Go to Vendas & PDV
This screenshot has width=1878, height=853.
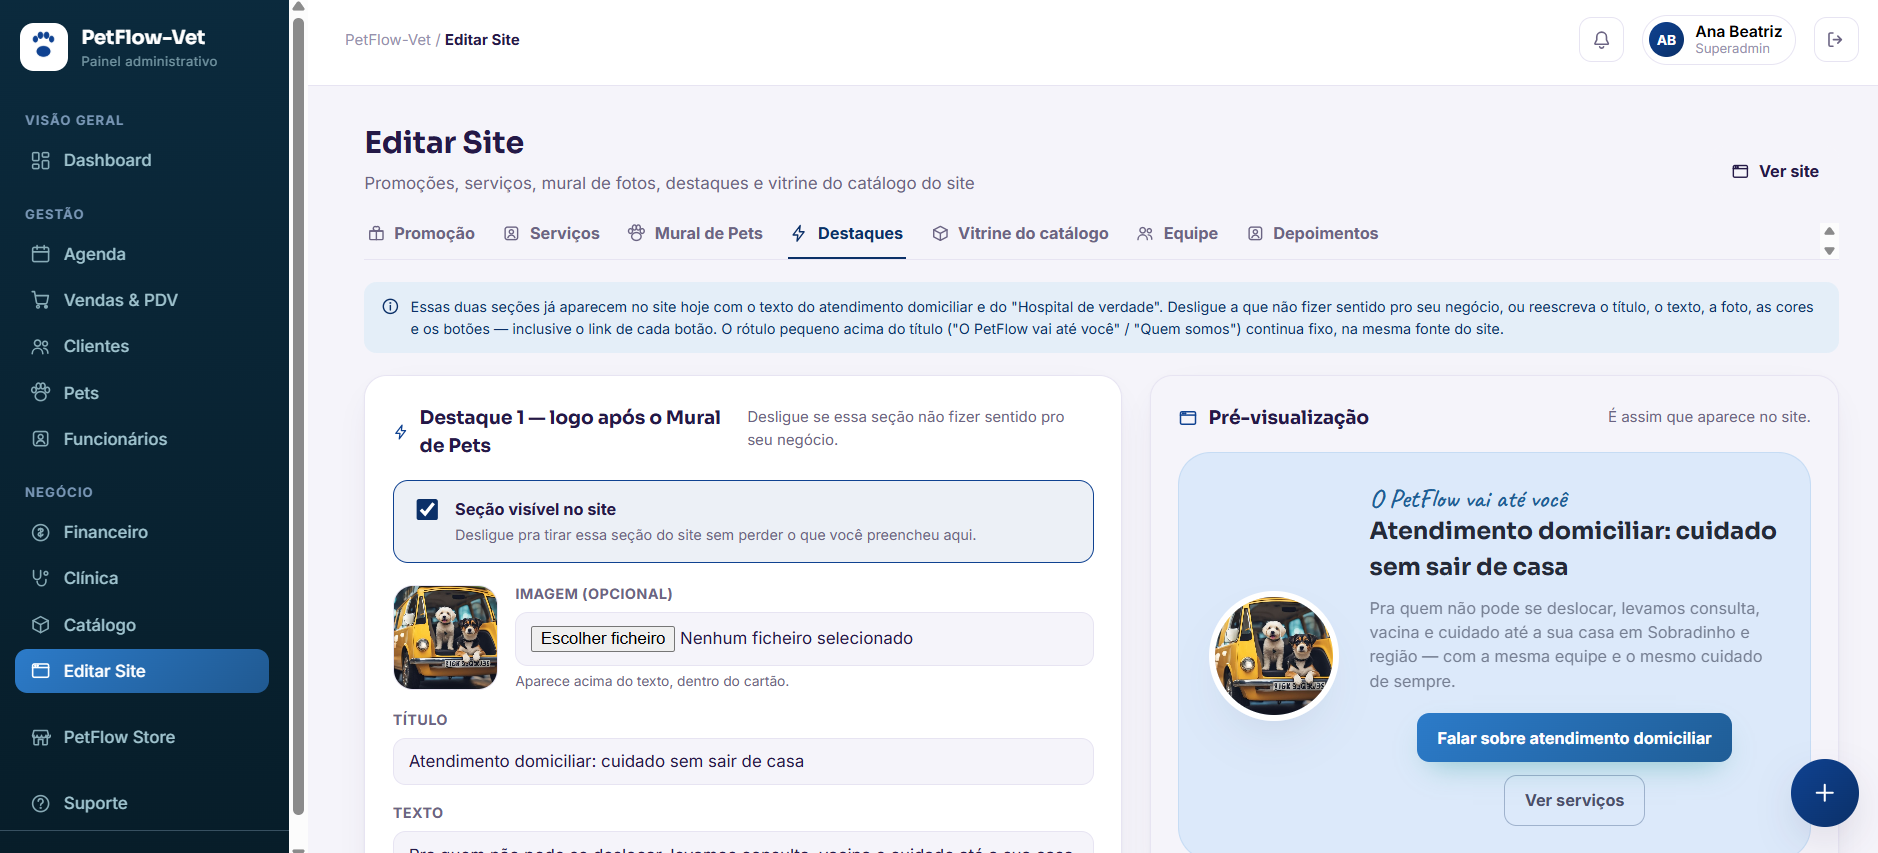[142, 300]
